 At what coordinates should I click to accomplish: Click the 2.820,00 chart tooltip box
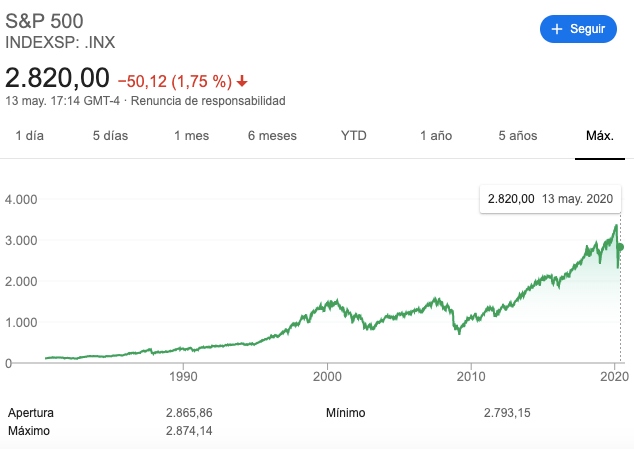tap(550, 199)
